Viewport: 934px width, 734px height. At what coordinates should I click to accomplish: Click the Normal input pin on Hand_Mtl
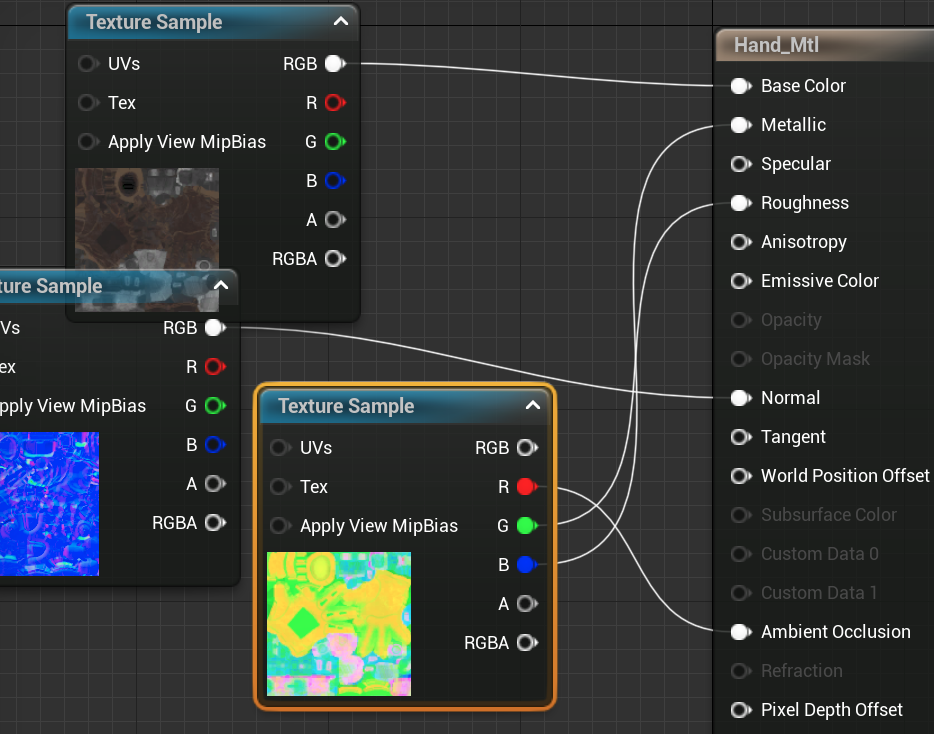[740, 398]
